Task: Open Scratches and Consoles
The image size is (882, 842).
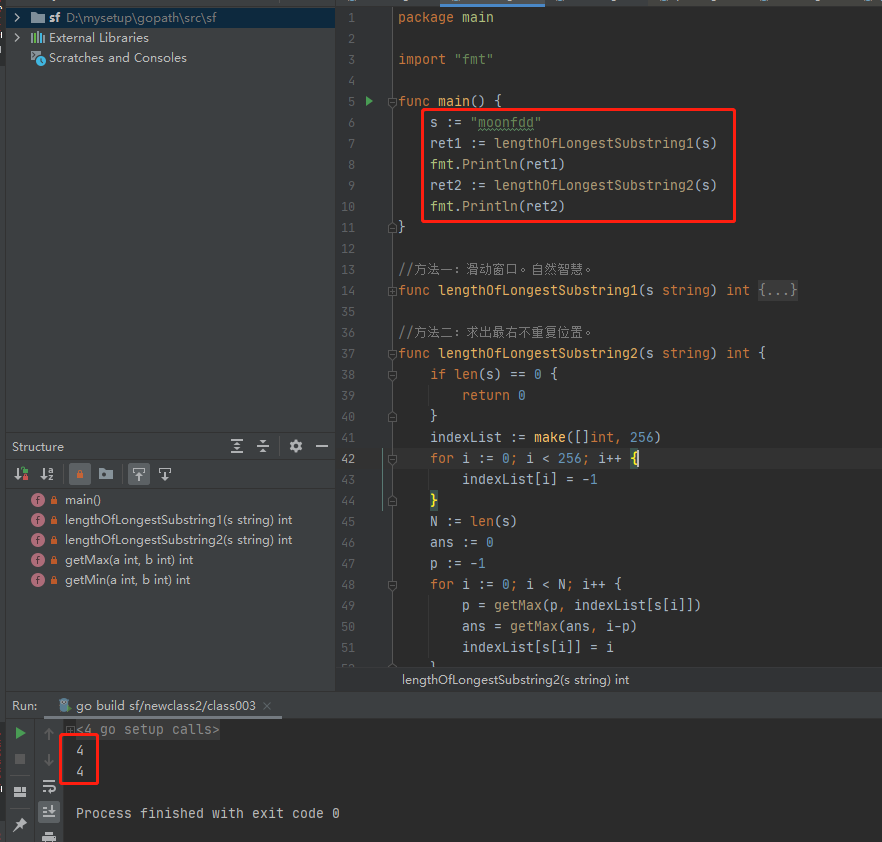Action: coord(118,58)
